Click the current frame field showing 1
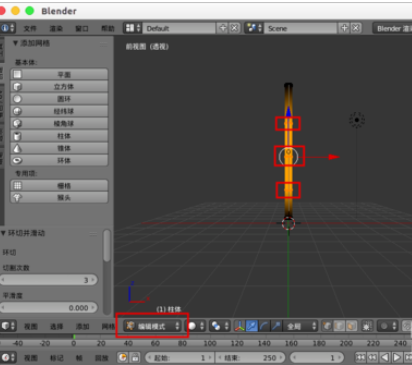 317,358
